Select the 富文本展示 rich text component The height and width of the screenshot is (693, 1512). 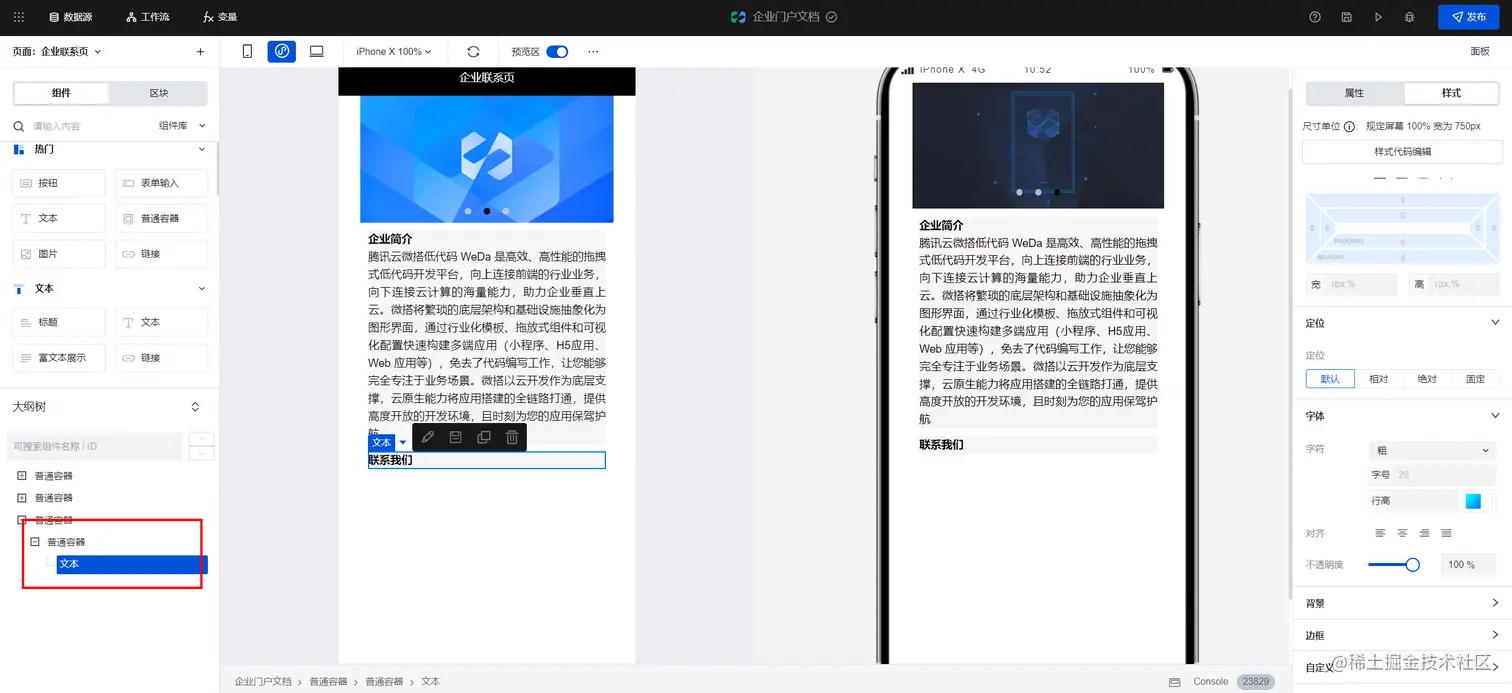coord(58,357)
